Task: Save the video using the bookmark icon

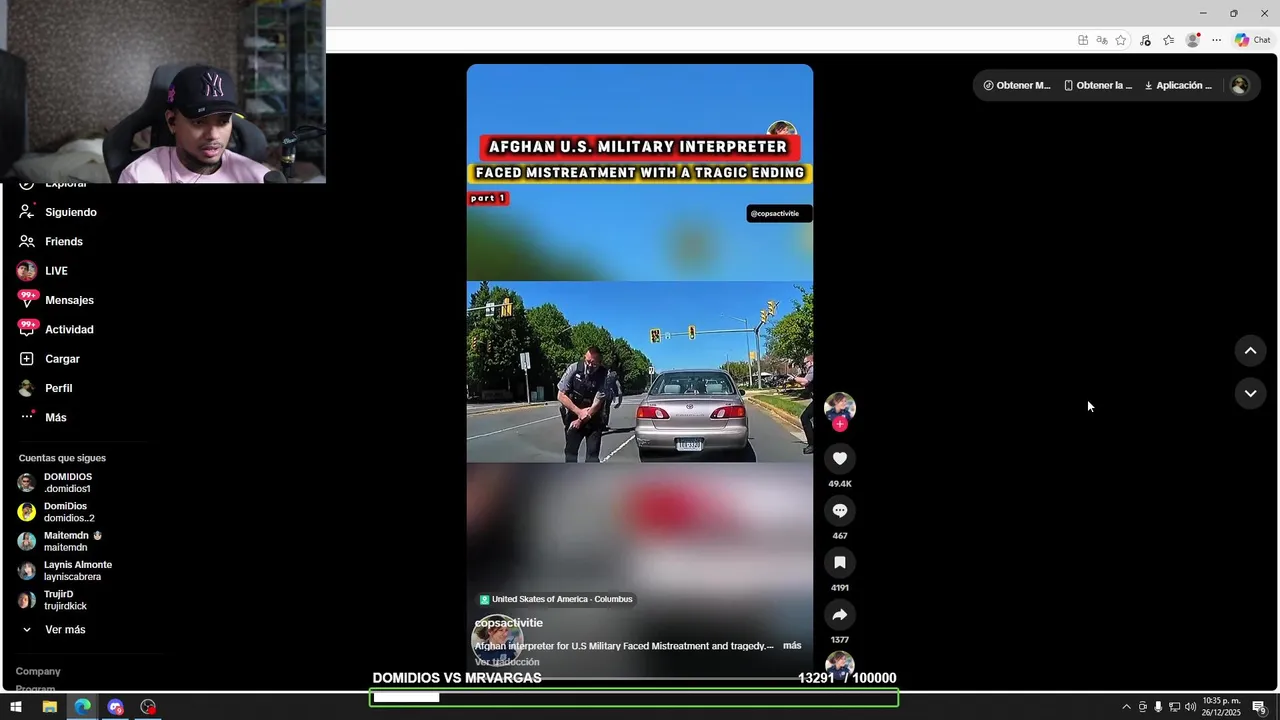Action: click(840, 562)
